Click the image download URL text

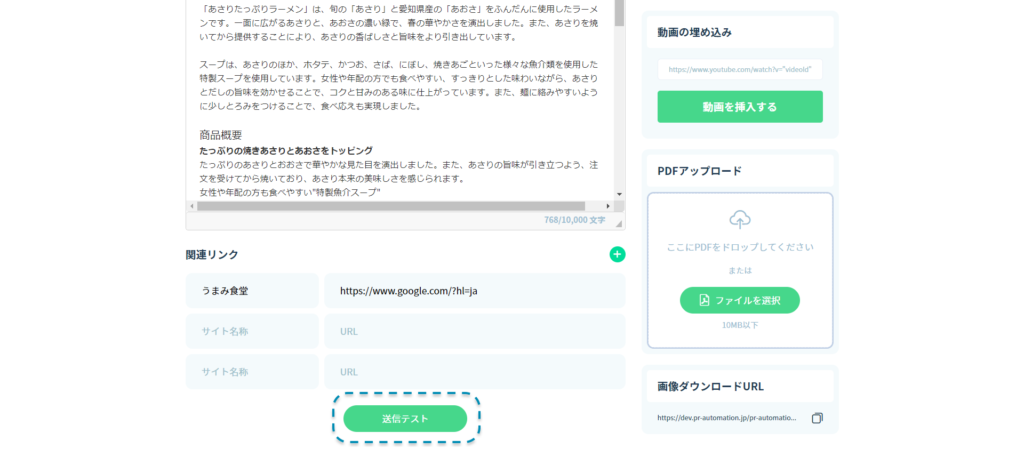[x=728, y=418]
